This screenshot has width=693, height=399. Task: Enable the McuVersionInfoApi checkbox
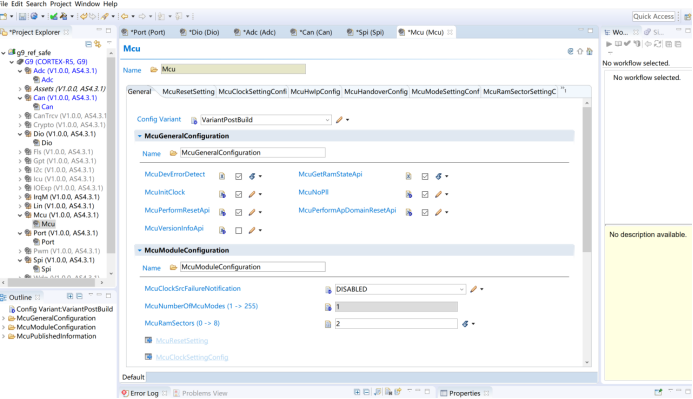tap(239, 231)
